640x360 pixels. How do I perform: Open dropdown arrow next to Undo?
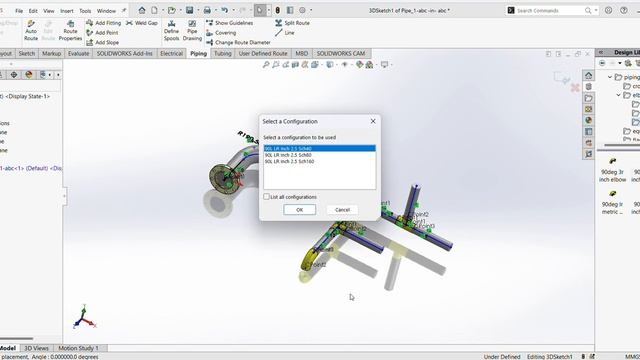click(x=233, y=10)
